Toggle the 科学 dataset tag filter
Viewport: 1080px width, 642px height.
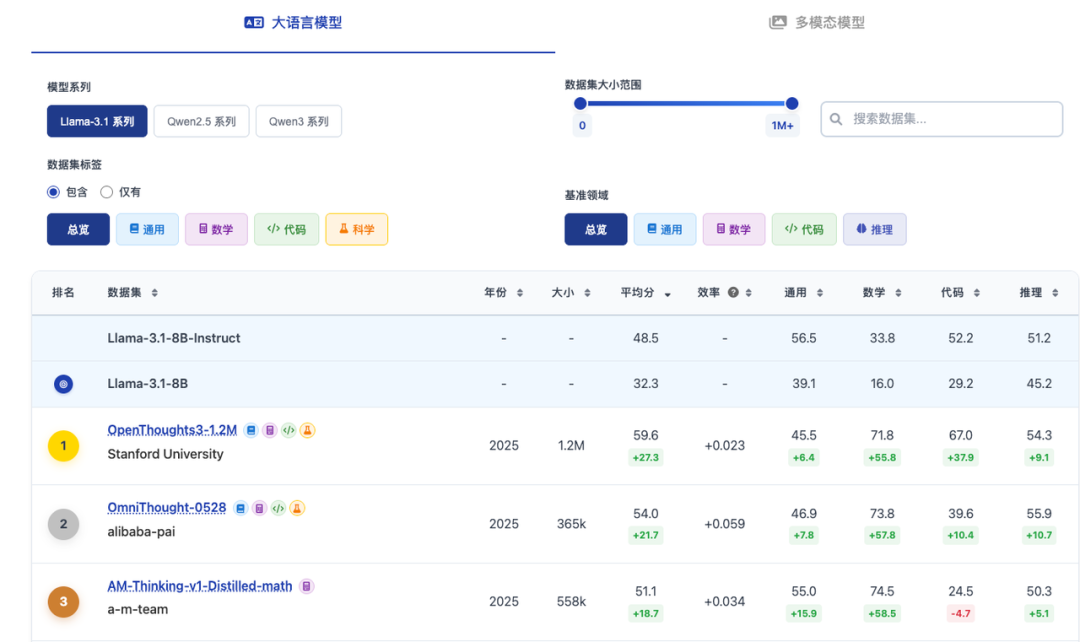[x=356, y=229]
